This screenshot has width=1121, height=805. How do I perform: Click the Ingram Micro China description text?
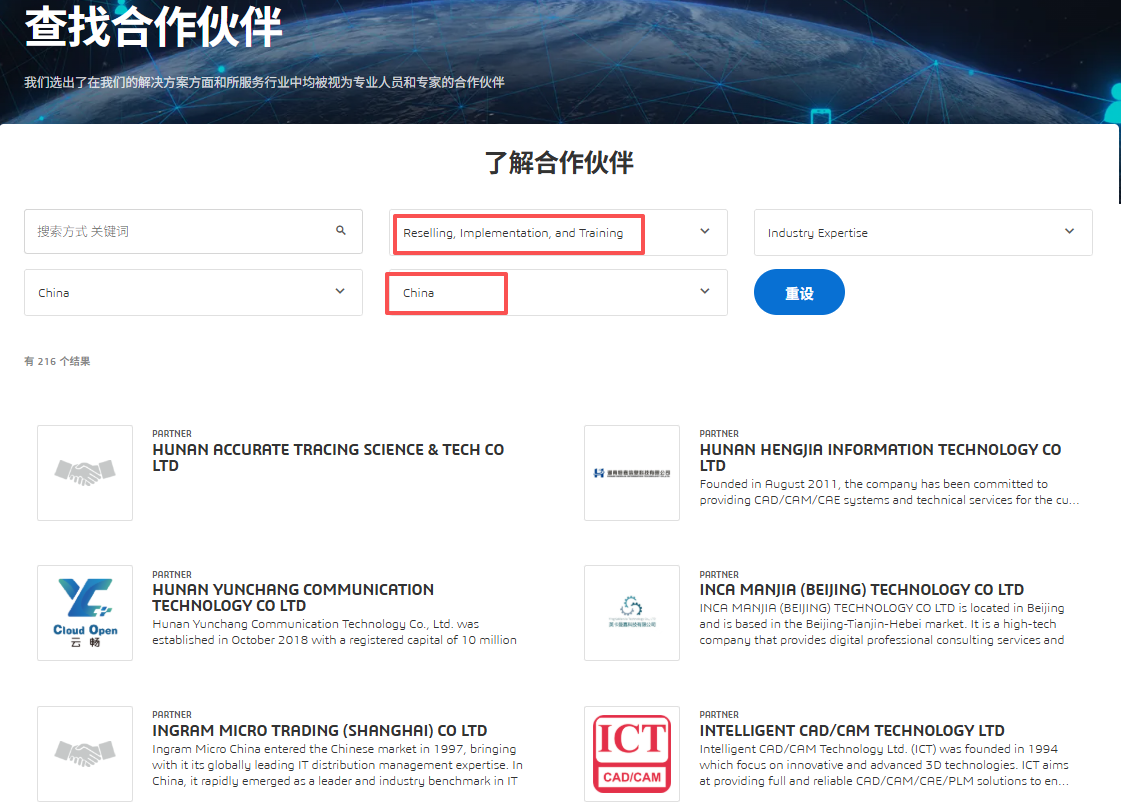[x=337, y=765]
